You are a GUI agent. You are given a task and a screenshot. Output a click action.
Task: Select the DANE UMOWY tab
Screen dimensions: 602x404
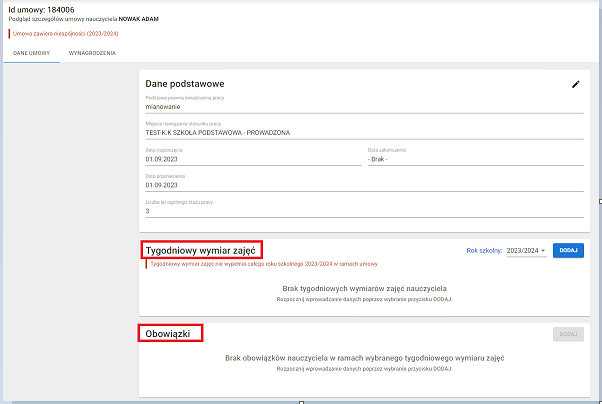click(x=32, y=50)
